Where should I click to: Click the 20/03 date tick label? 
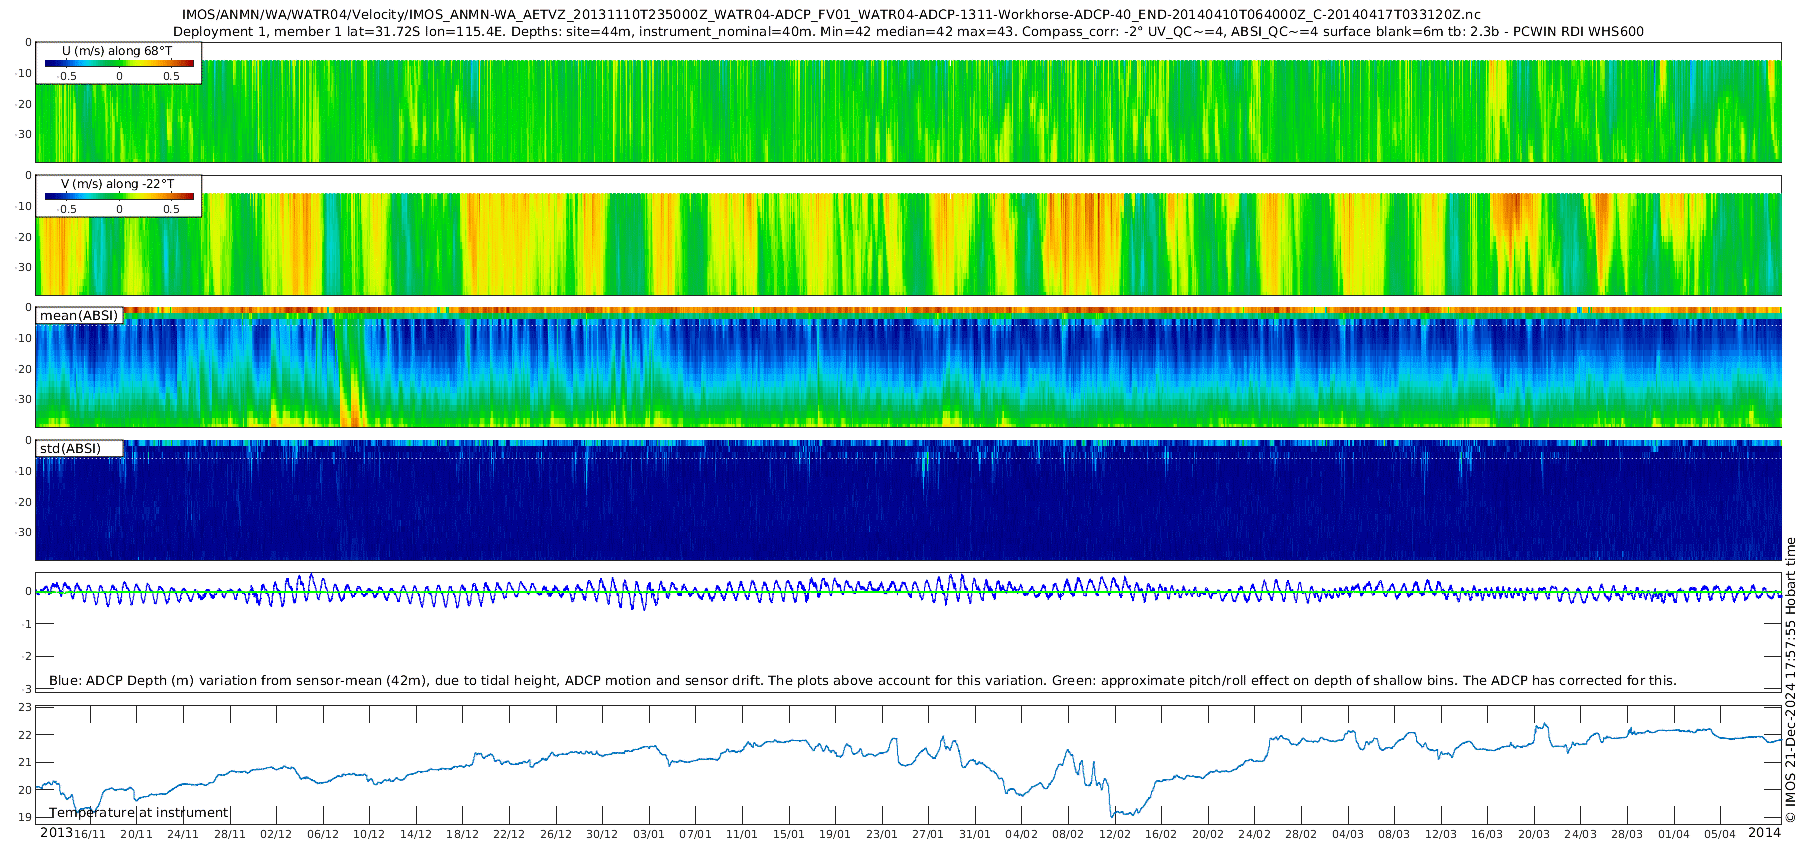click(1534, 835)
